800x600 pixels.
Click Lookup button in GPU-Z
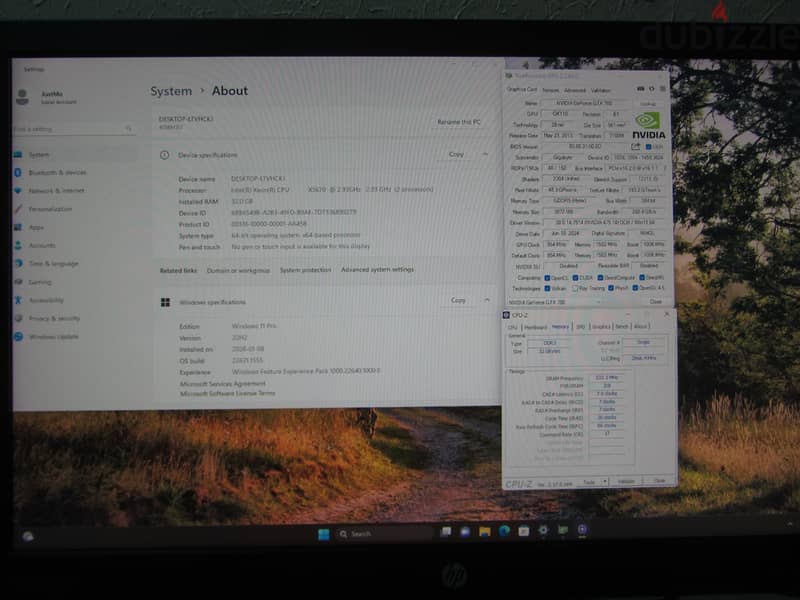coord(648,104)
